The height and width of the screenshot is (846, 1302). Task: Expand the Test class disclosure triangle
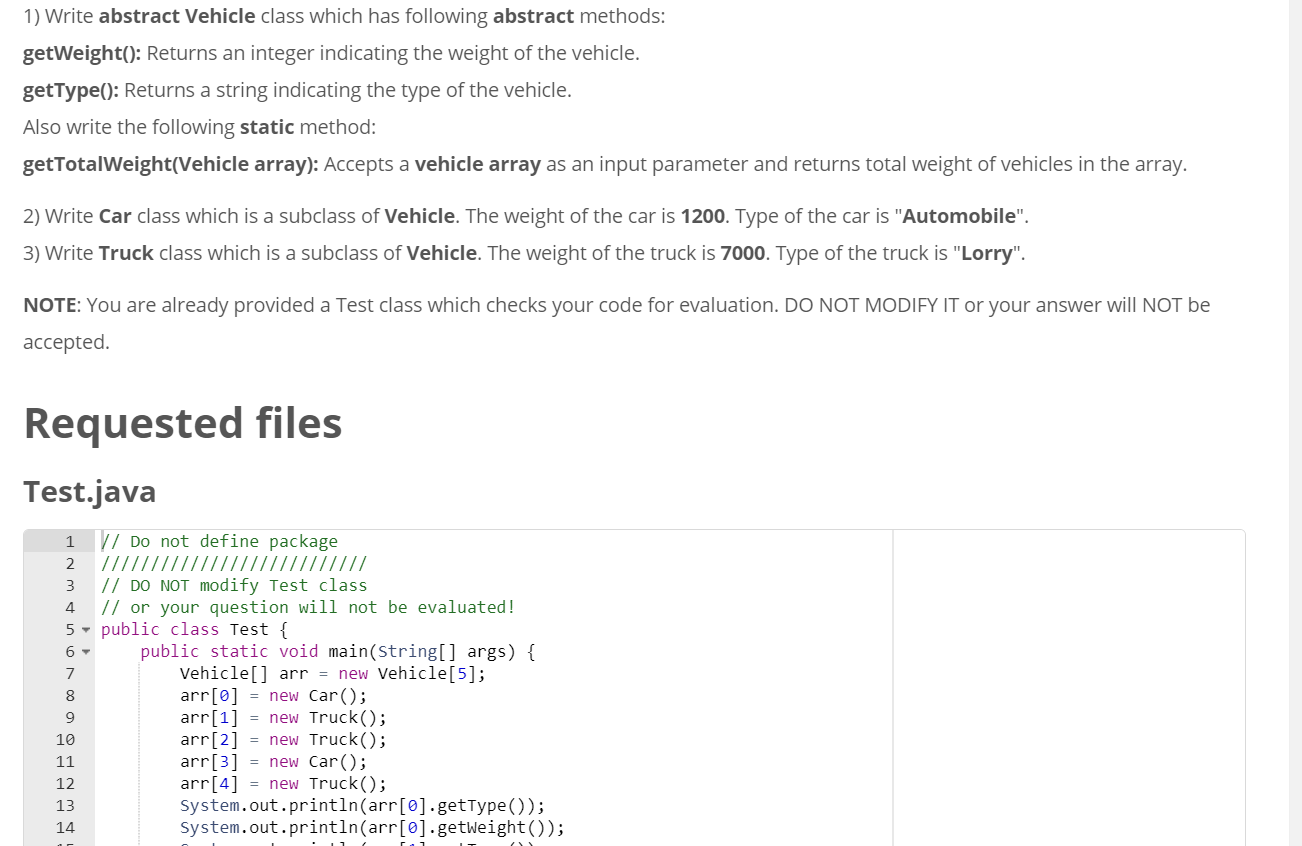point(85,629)
